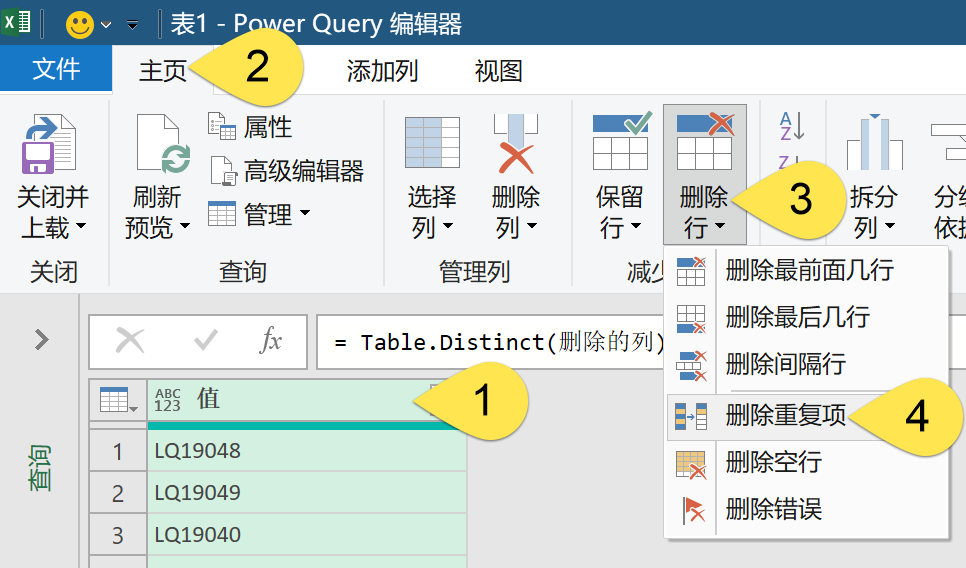Click the 删除最前面几行 menu icon

[x=691, y=272]
